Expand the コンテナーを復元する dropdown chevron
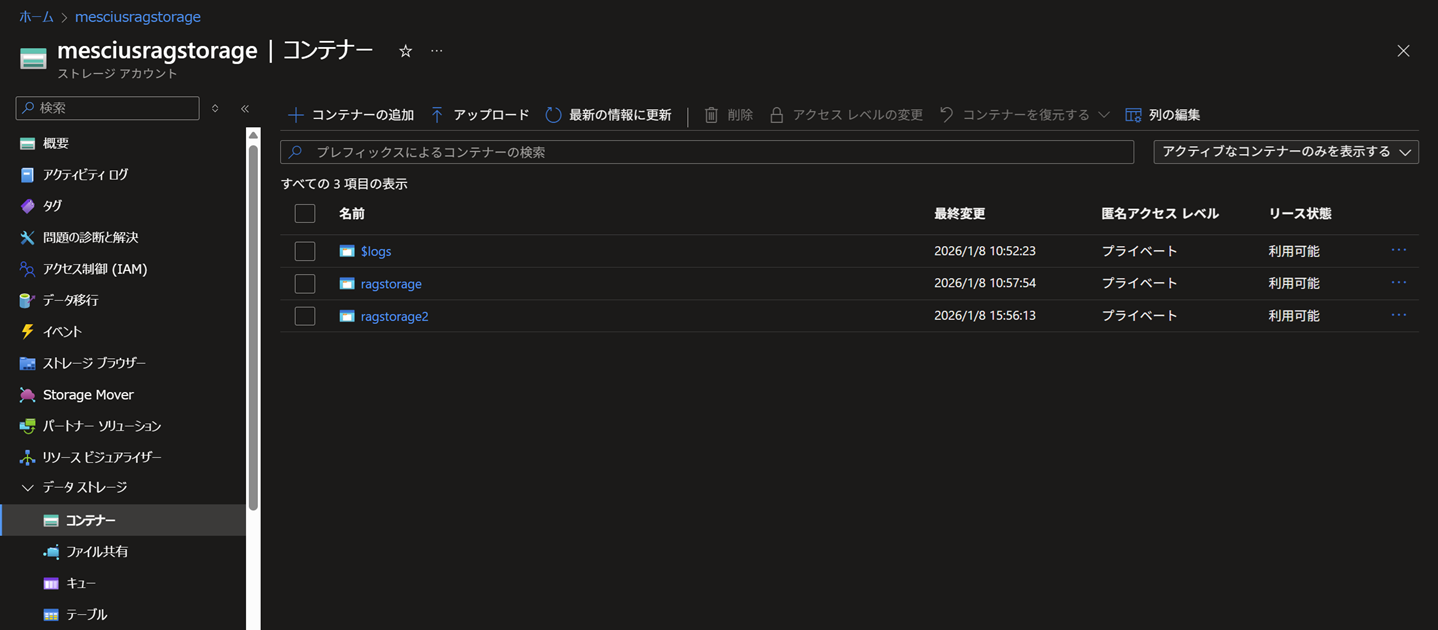Screen dimensions: 1438x630 [1104, 114]
